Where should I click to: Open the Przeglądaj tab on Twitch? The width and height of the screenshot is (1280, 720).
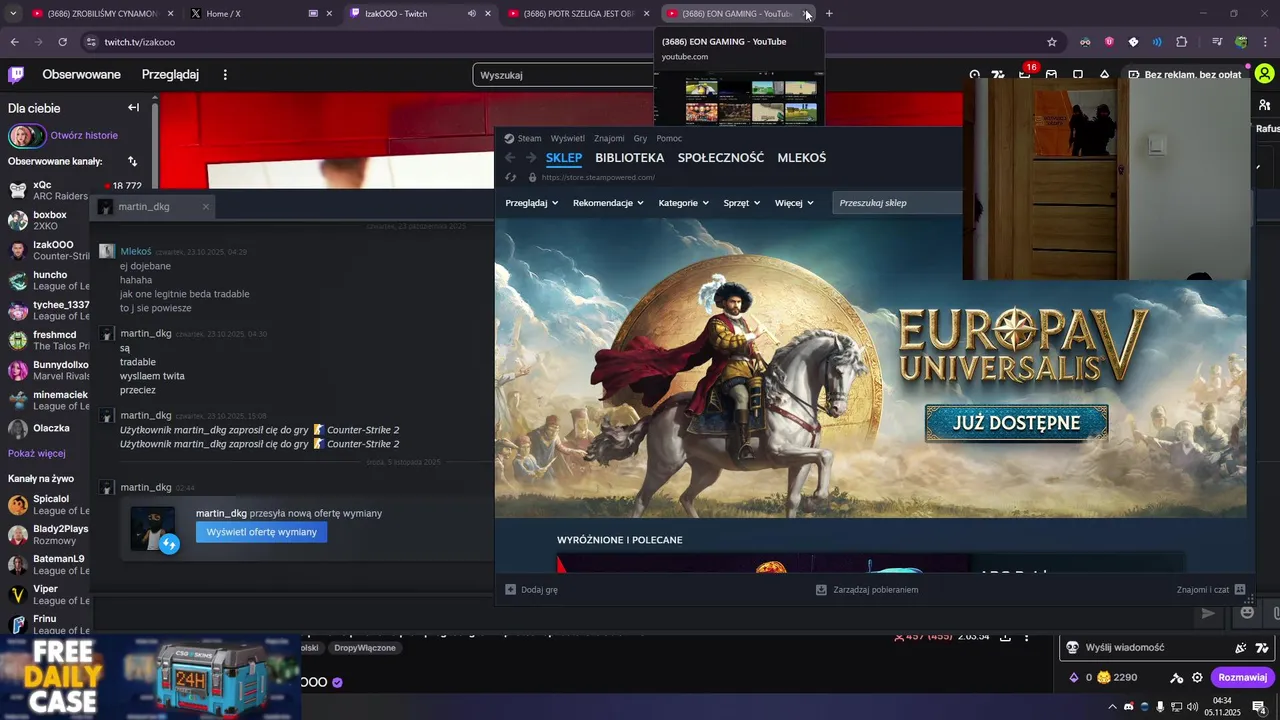click(x=170, y=75)
